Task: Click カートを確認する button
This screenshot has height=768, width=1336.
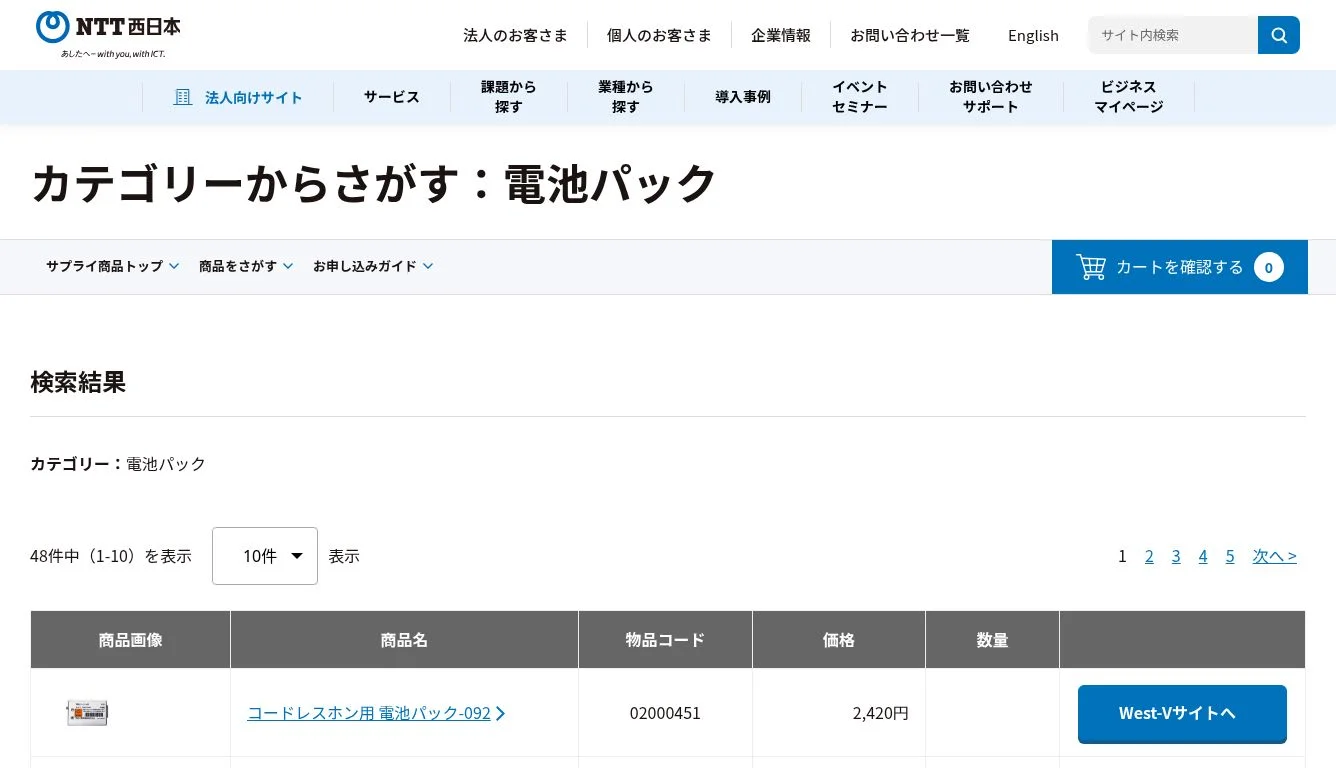Action: [1180, 267]
